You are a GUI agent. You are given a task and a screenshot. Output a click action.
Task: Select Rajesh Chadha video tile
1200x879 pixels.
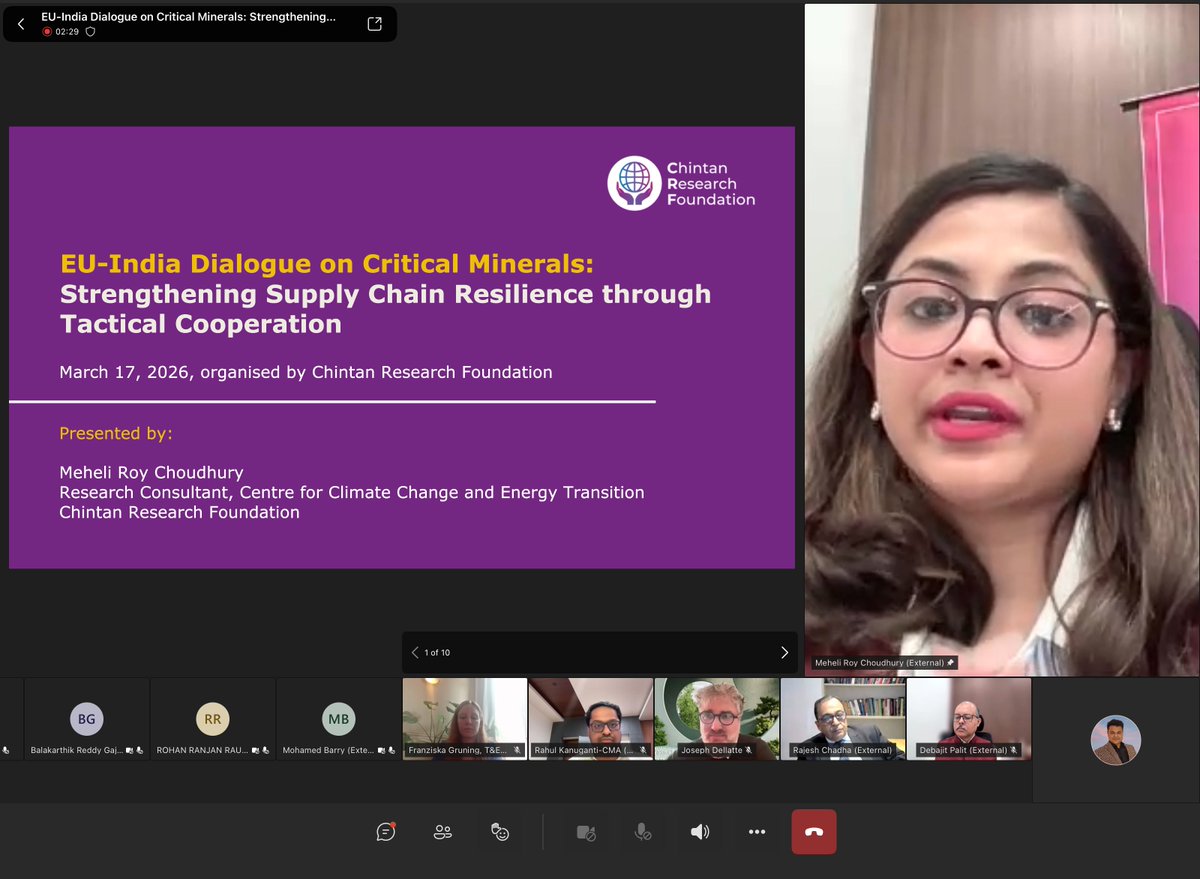[x=843, y=719]
